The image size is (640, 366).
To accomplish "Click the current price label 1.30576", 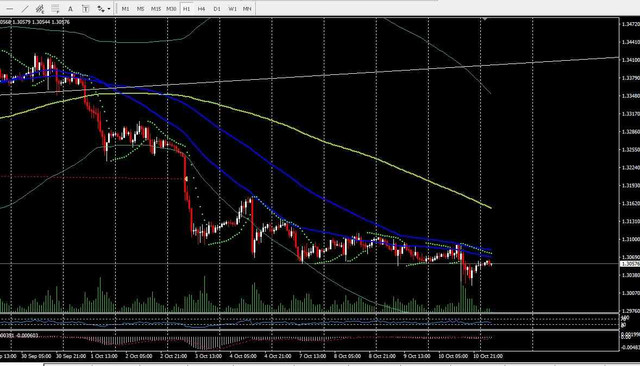I will coord(630,264).
